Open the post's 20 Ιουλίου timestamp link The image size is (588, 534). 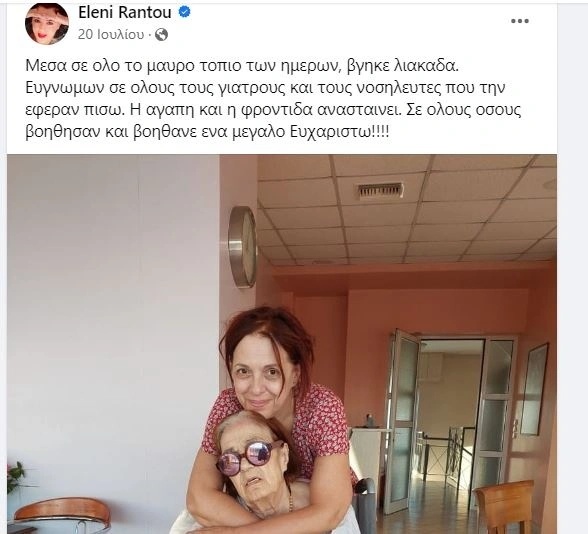click(x=111, y=35)
